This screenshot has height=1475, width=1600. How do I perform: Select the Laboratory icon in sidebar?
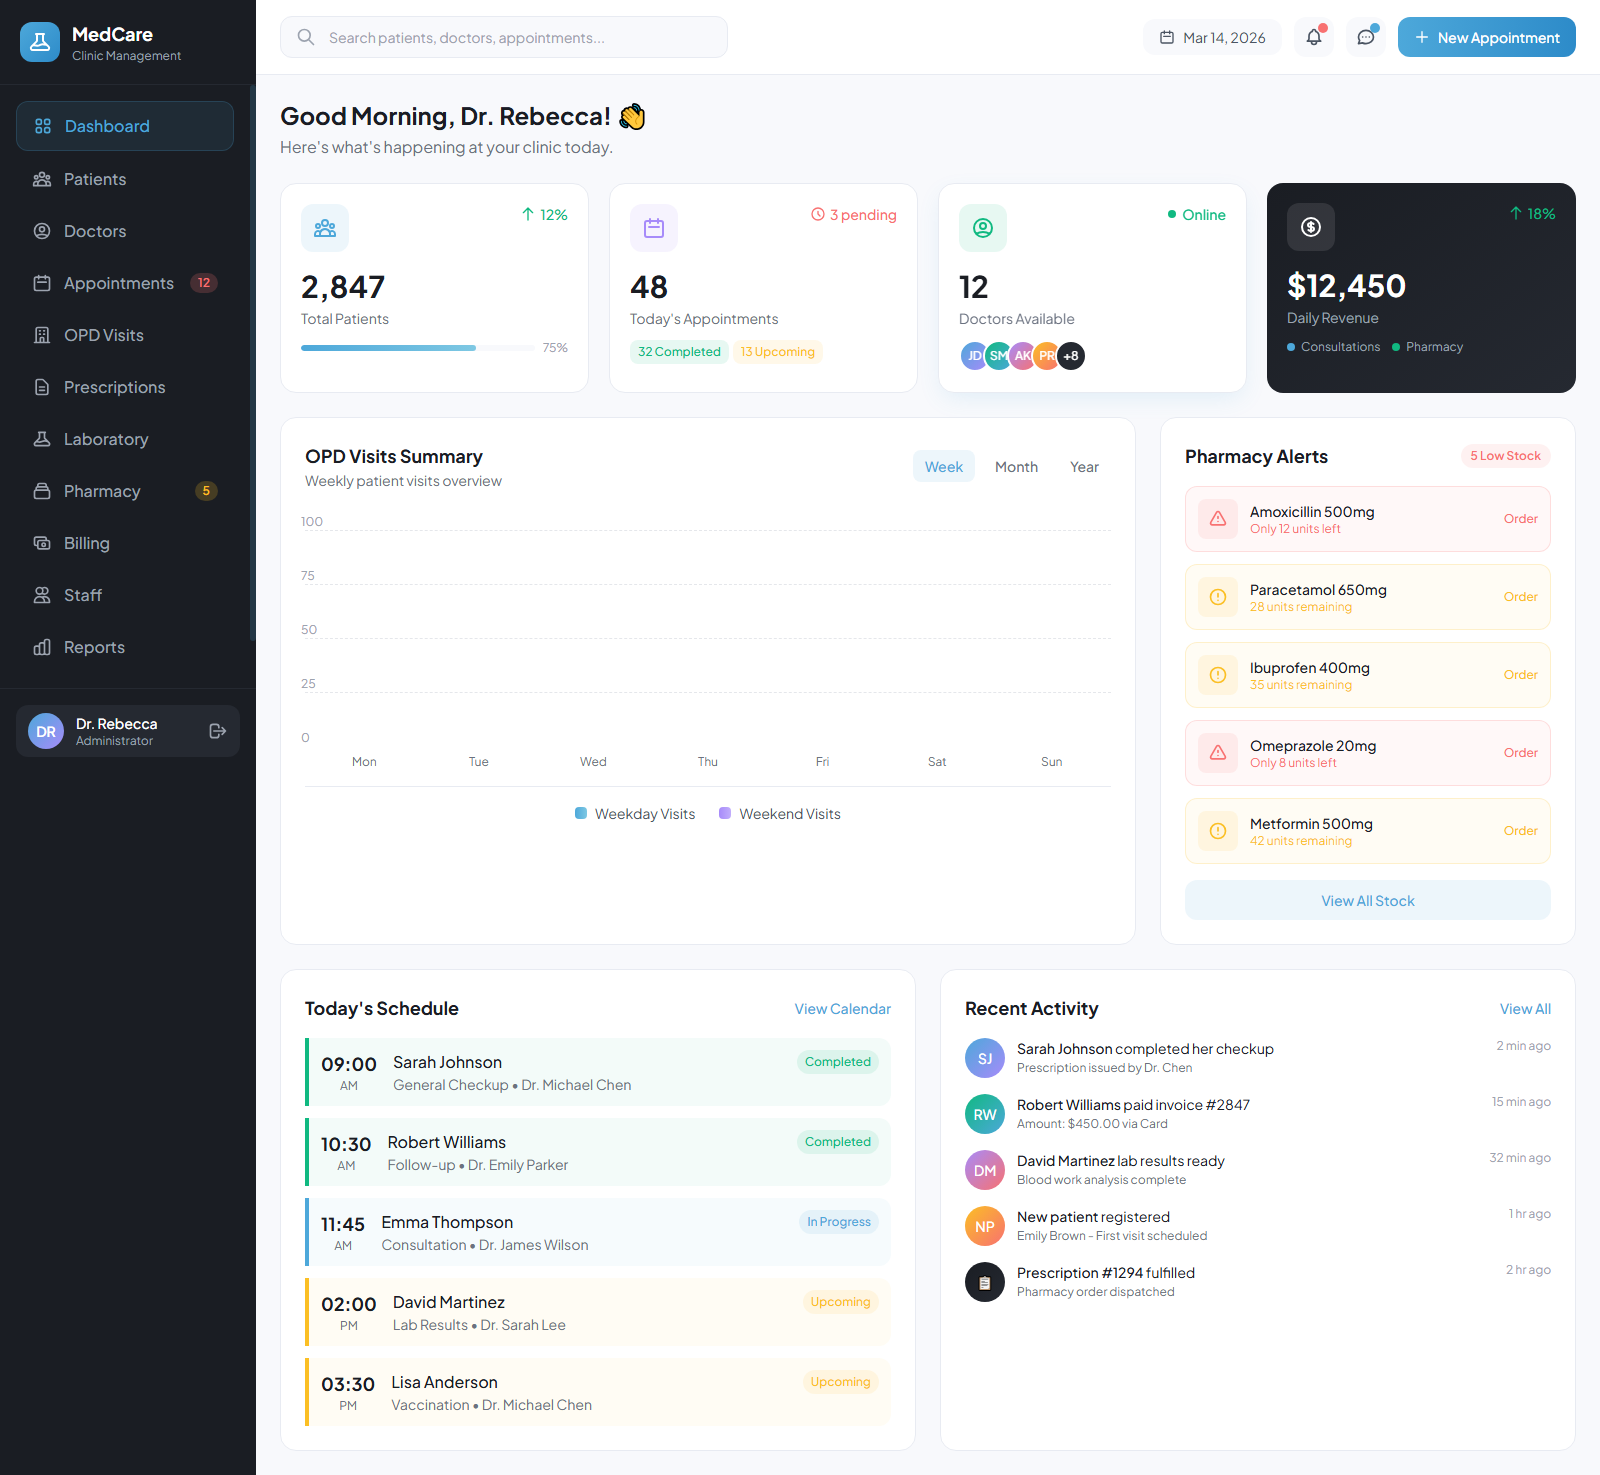point(42,438)
